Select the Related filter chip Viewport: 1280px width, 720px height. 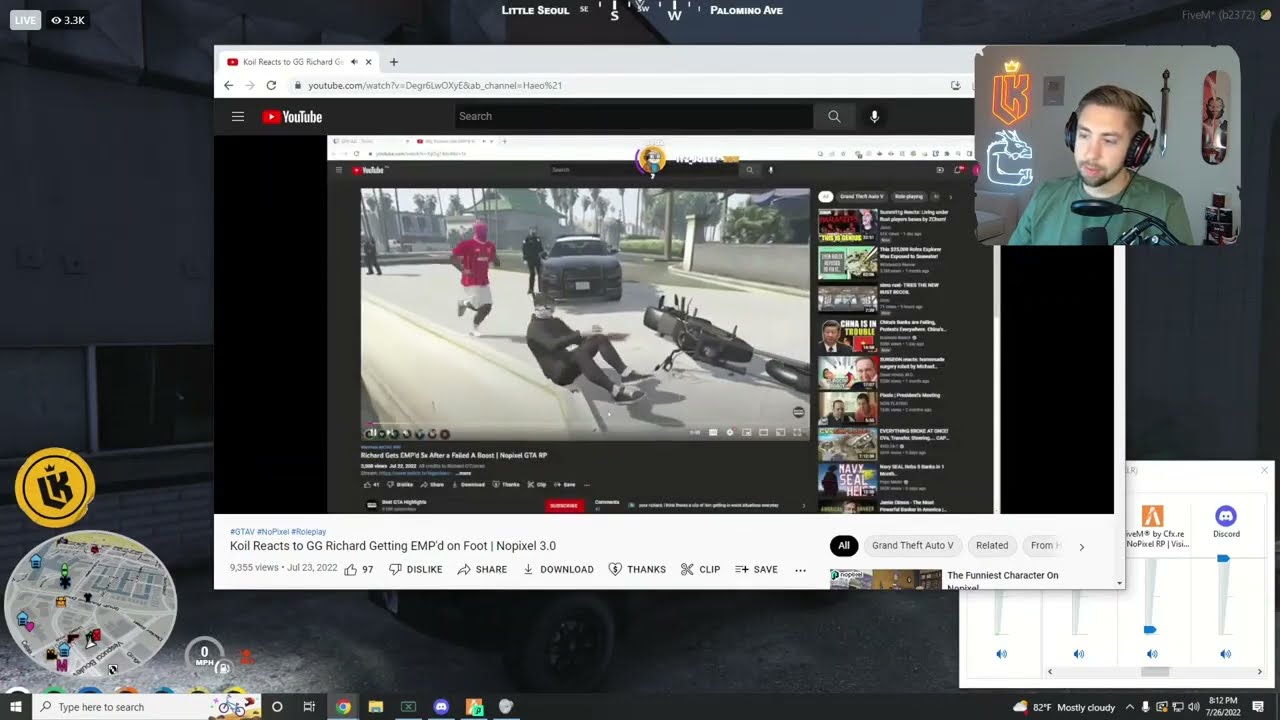pyautogui.click(x=992, y=545)
